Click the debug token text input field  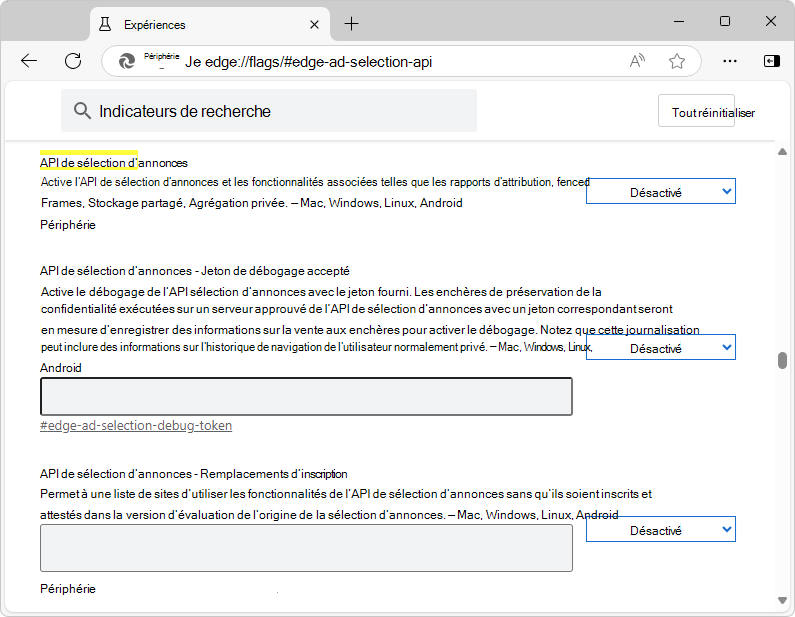click(x=306, y=396)
